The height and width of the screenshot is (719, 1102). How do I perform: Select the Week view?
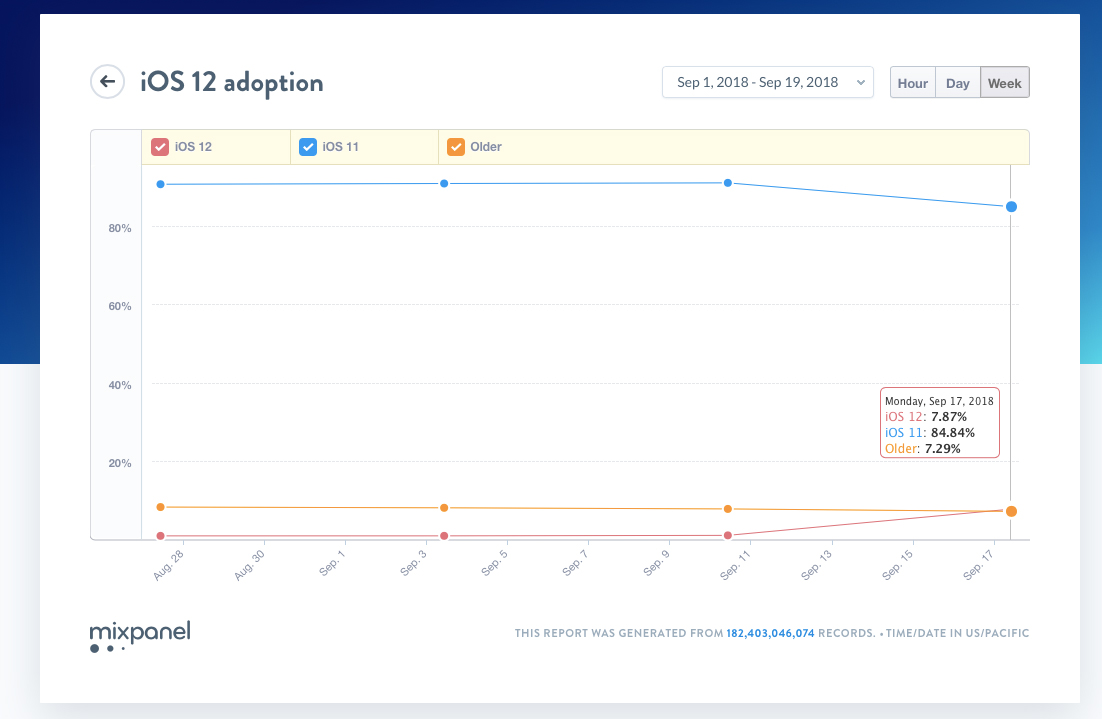click(1004, 83)
